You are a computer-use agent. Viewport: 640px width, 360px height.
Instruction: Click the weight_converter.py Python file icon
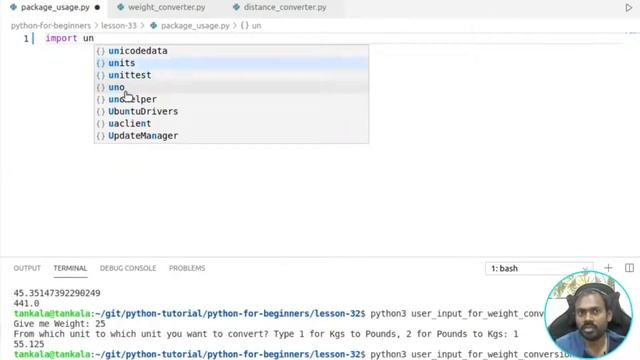[x=120, y=7]
